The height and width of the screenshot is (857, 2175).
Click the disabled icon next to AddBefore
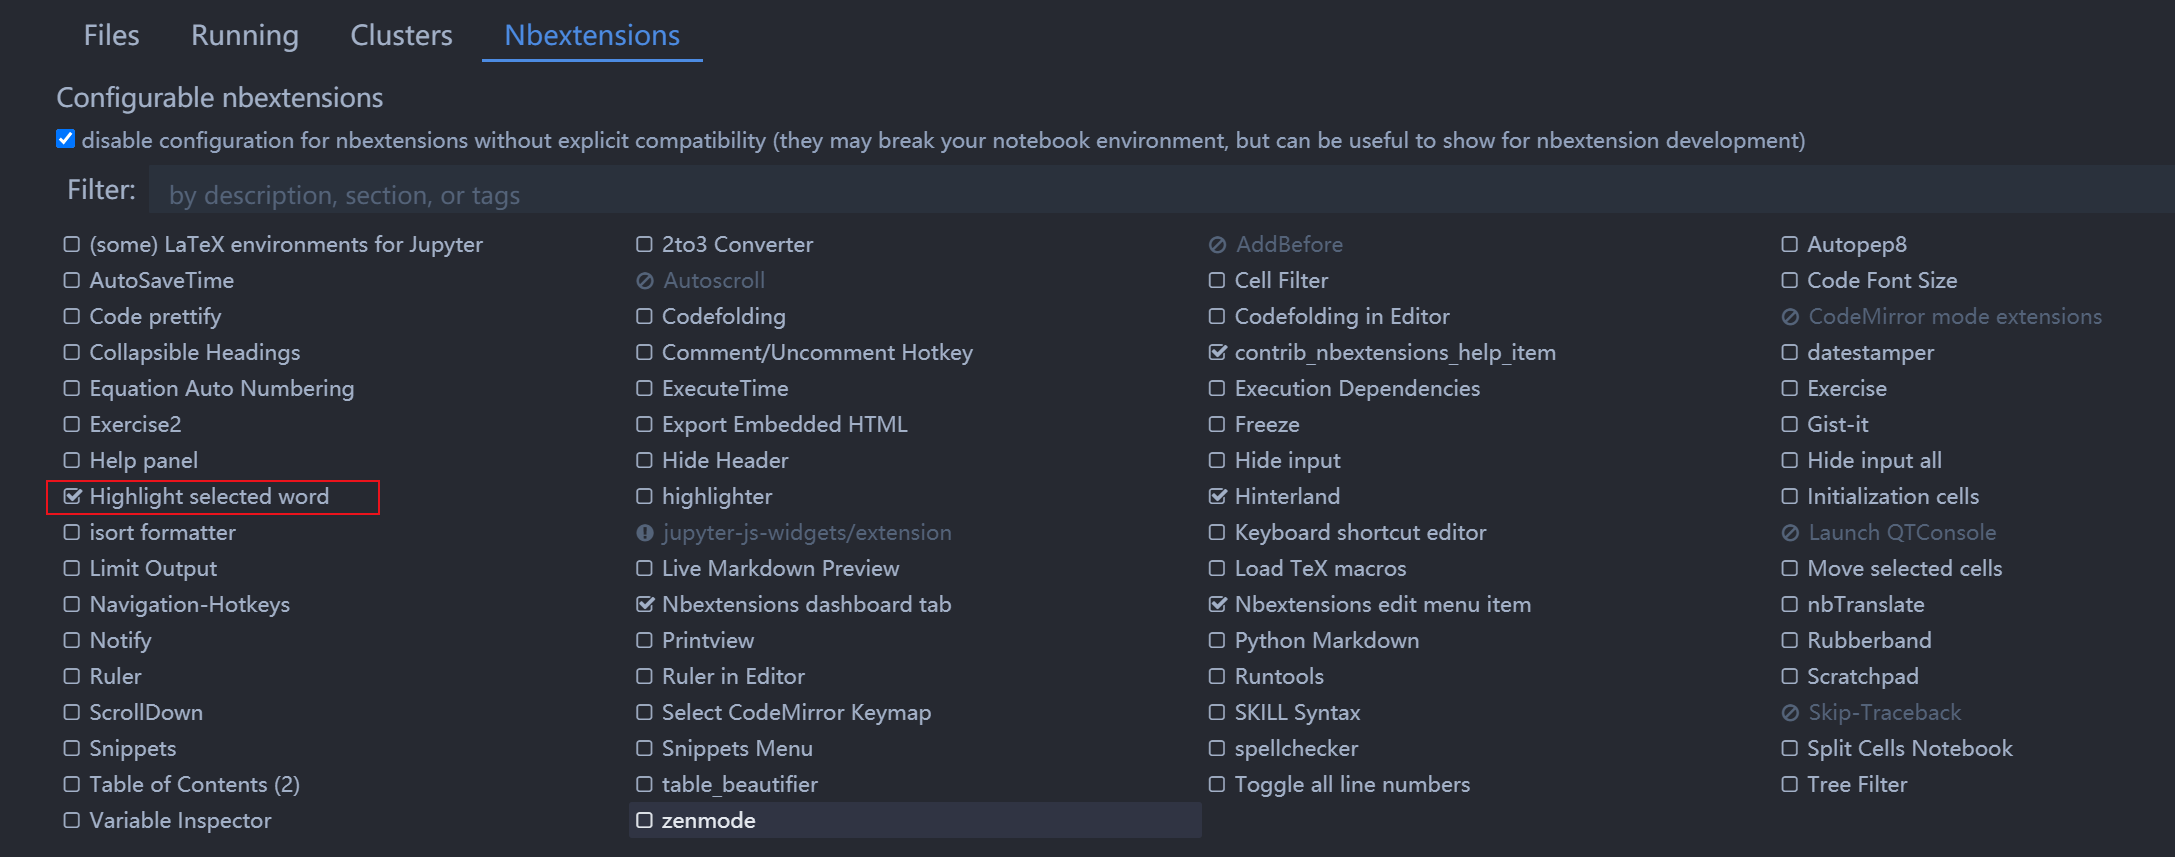(x=1217, y=245)
